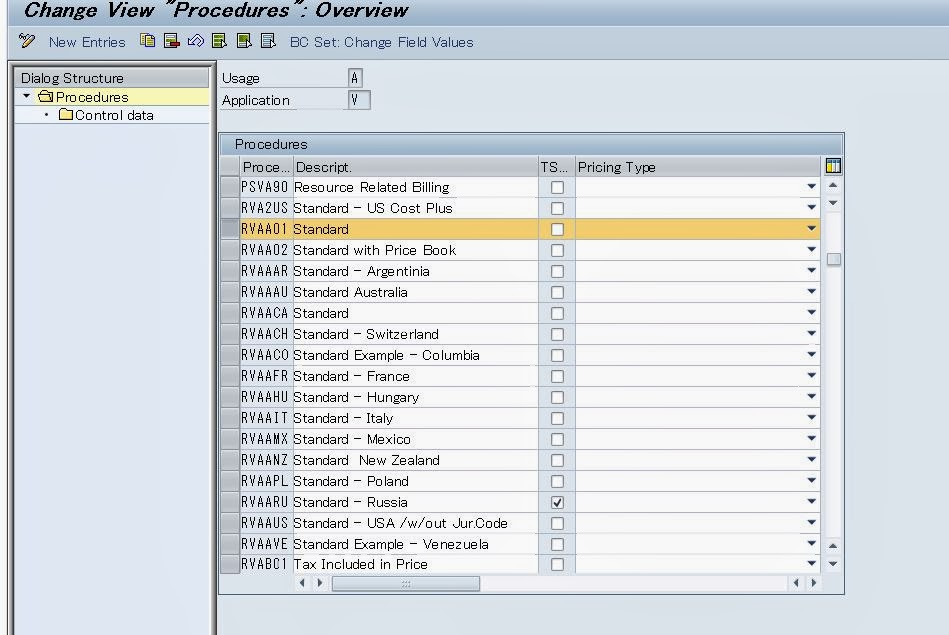Screen dimensions: 949x635
Task: Click the RVAAPL procedure cell
Action: pyautogui.click(x=264, y=481)
